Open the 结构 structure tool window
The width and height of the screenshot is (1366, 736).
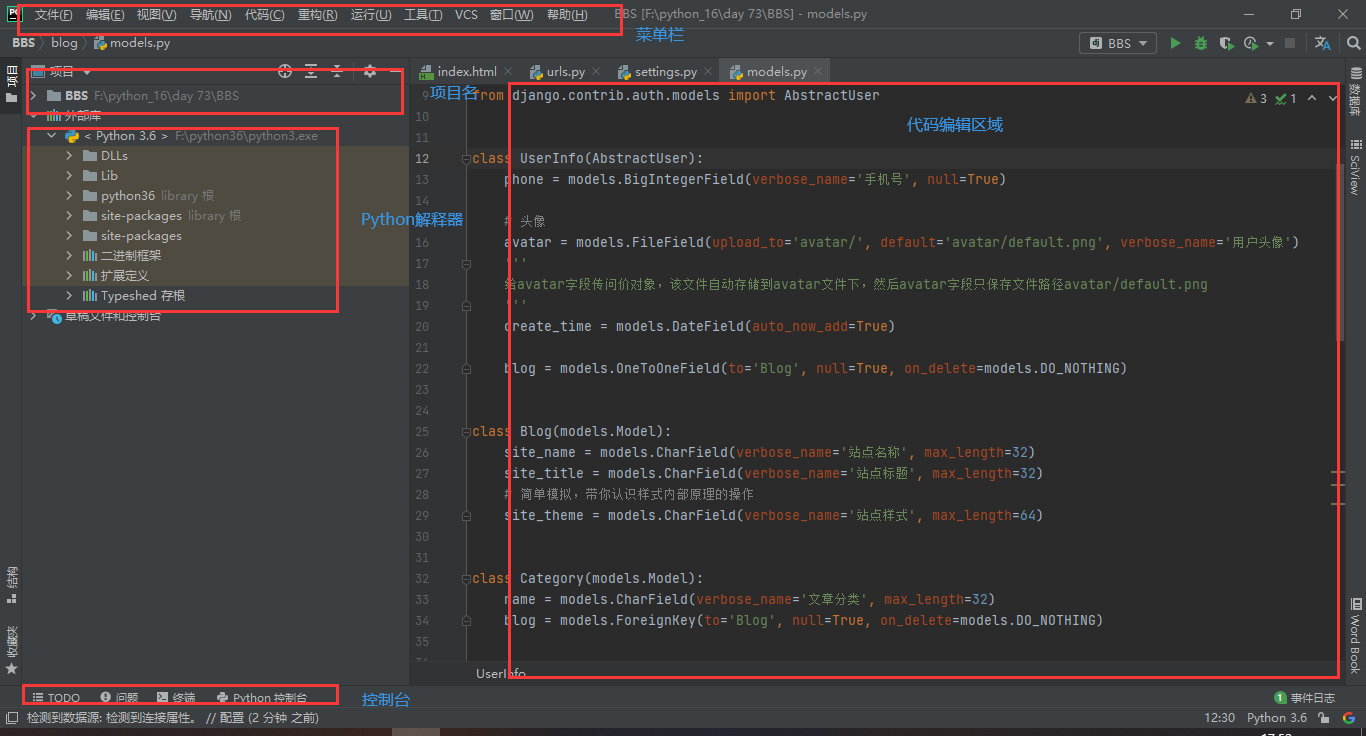[11, 585]
